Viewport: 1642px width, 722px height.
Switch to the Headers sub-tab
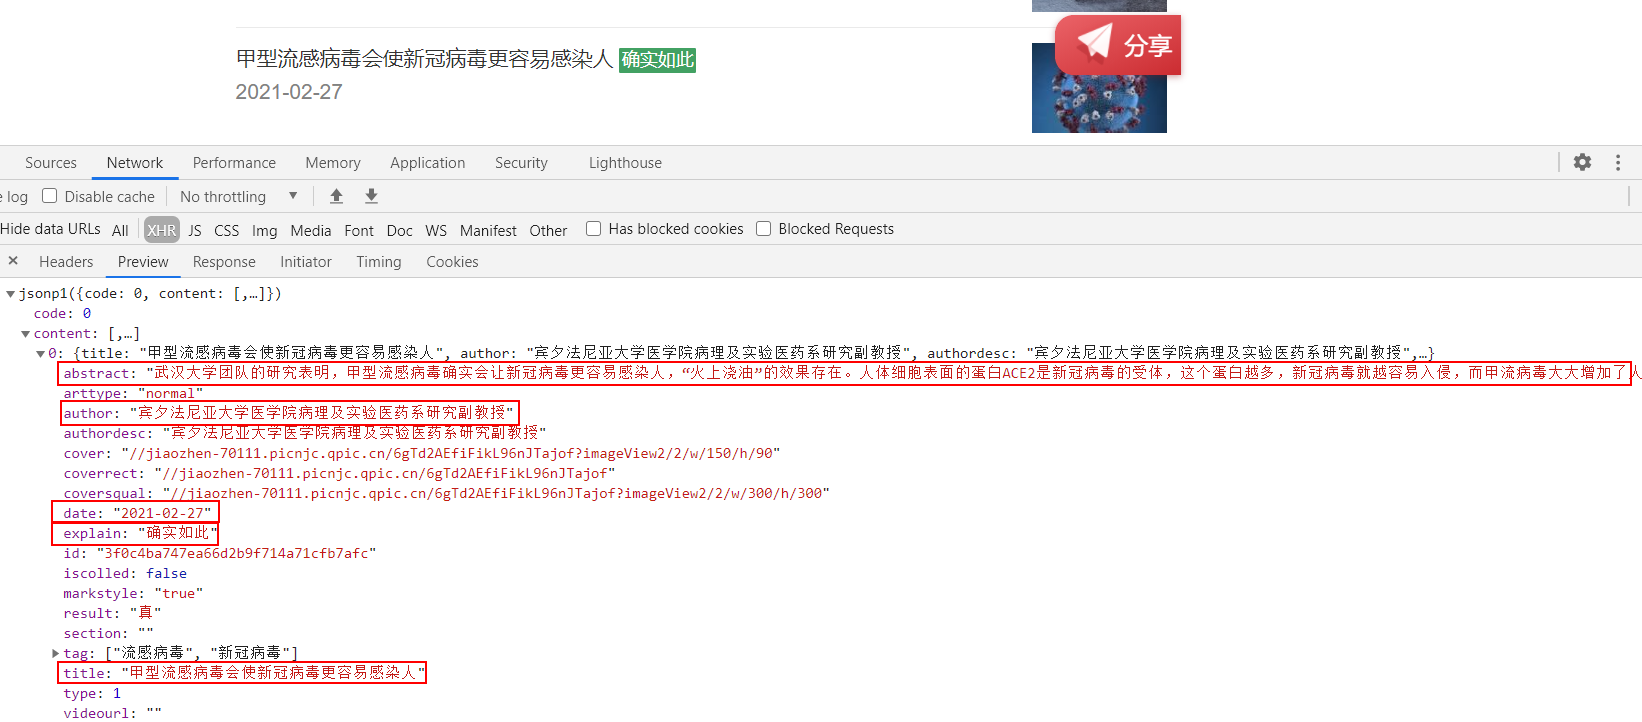pos(66,262)
